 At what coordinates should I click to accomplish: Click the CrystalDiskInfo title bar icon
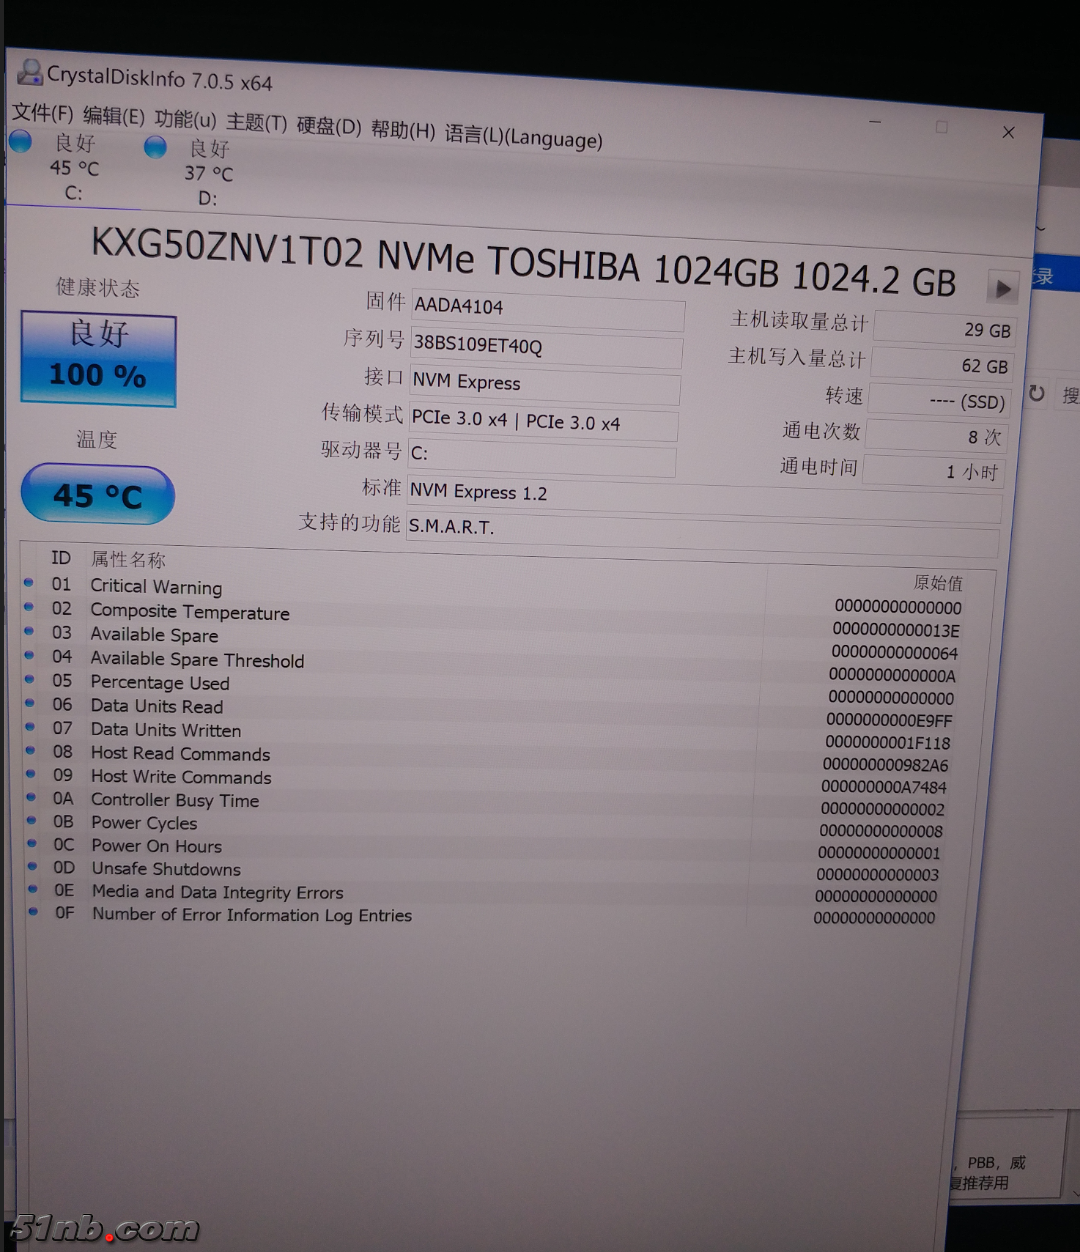pos(30,72)
